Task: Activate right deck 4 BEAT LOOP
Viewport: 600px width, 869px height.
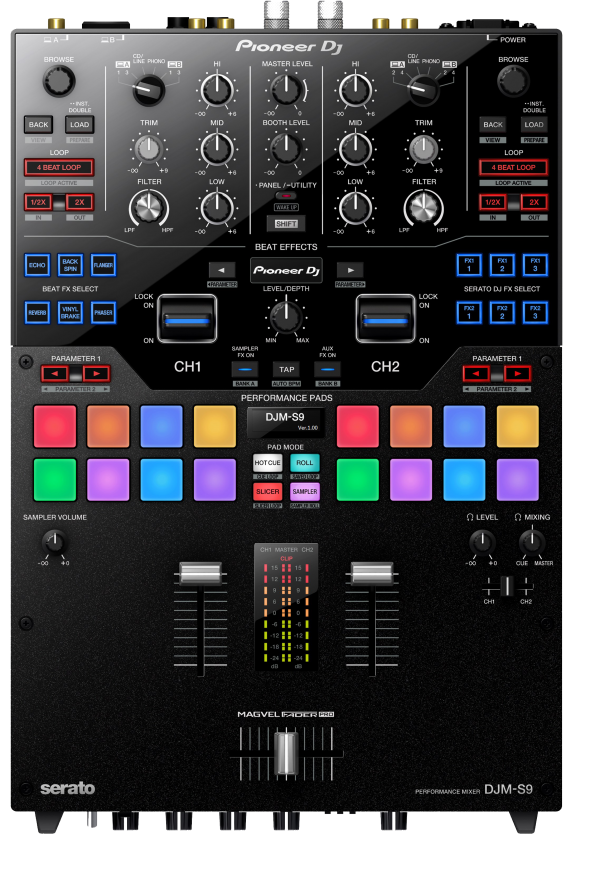Action: click(514, 167)
